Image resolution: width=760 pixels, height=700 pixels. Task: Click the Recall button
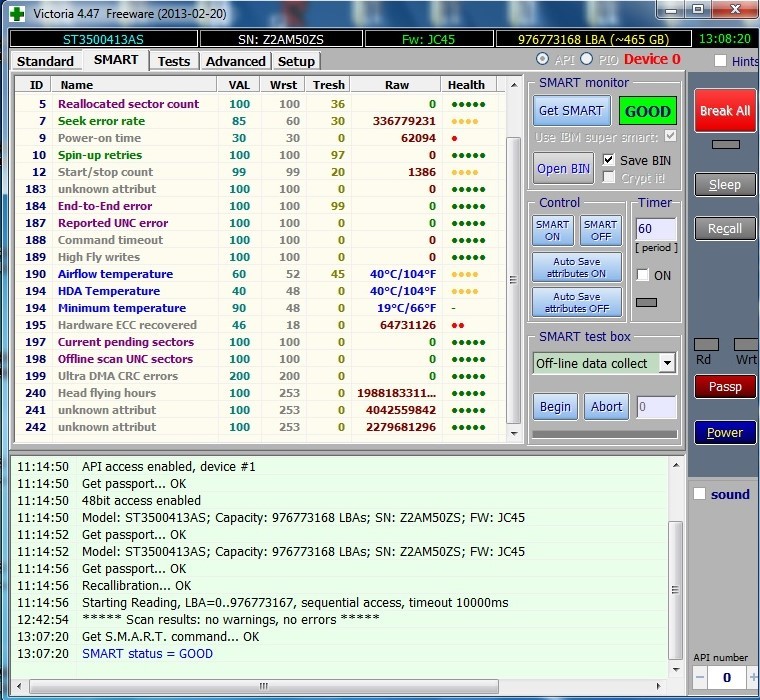click(725, 229)
